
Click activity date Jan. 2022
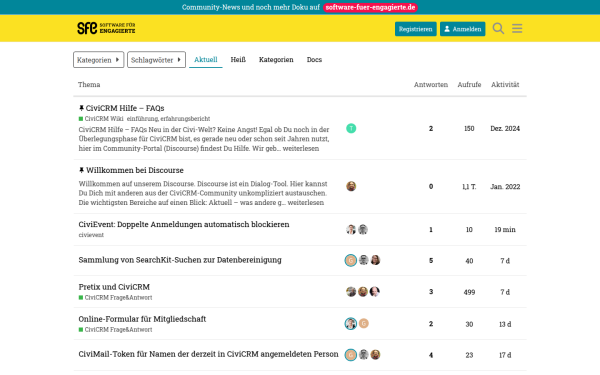(505, 187)
